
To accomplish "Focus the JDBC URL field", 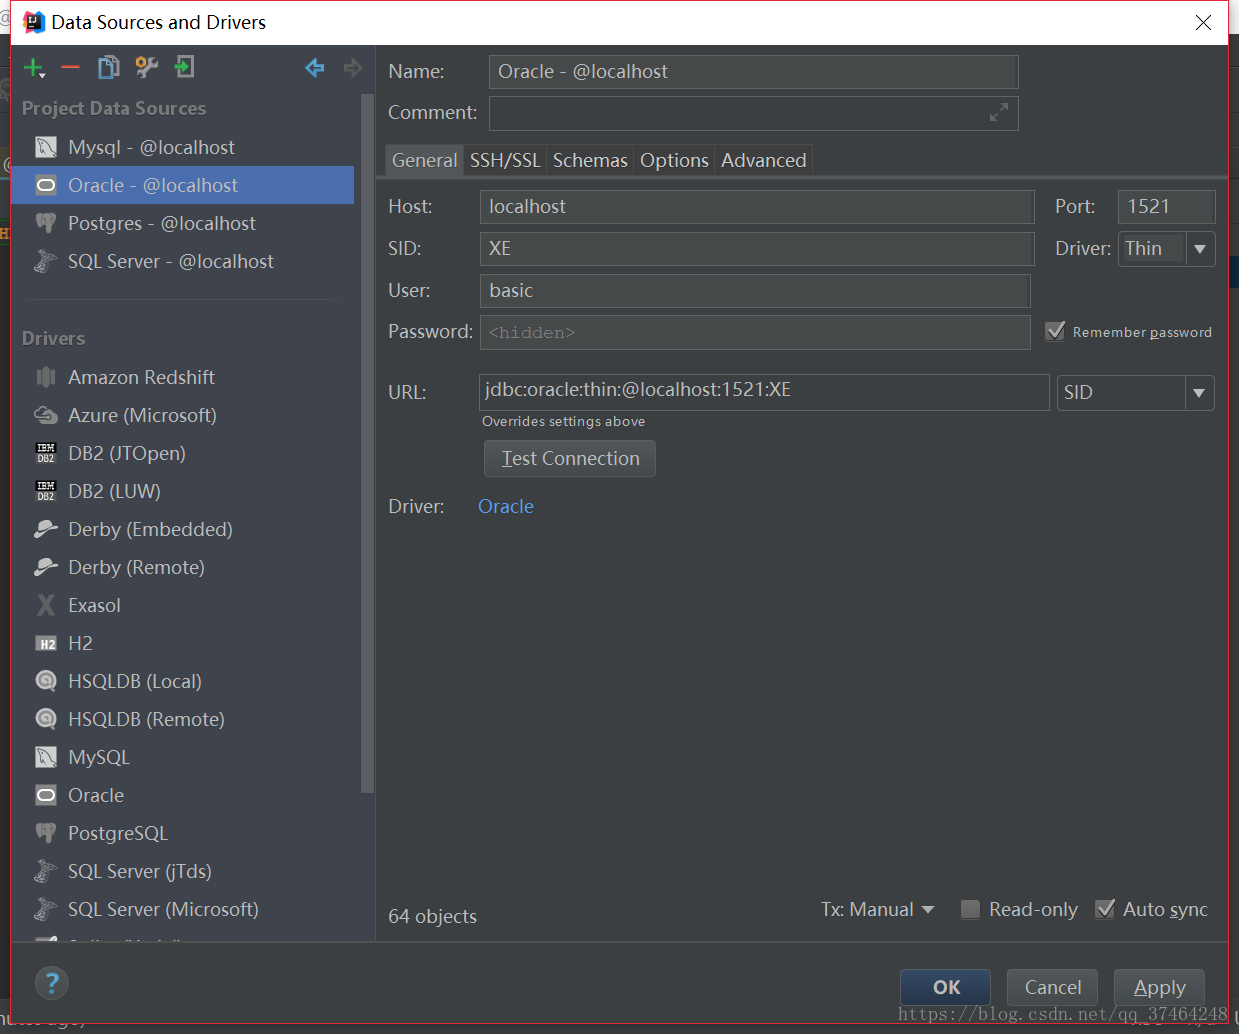I will coord(764,392).
